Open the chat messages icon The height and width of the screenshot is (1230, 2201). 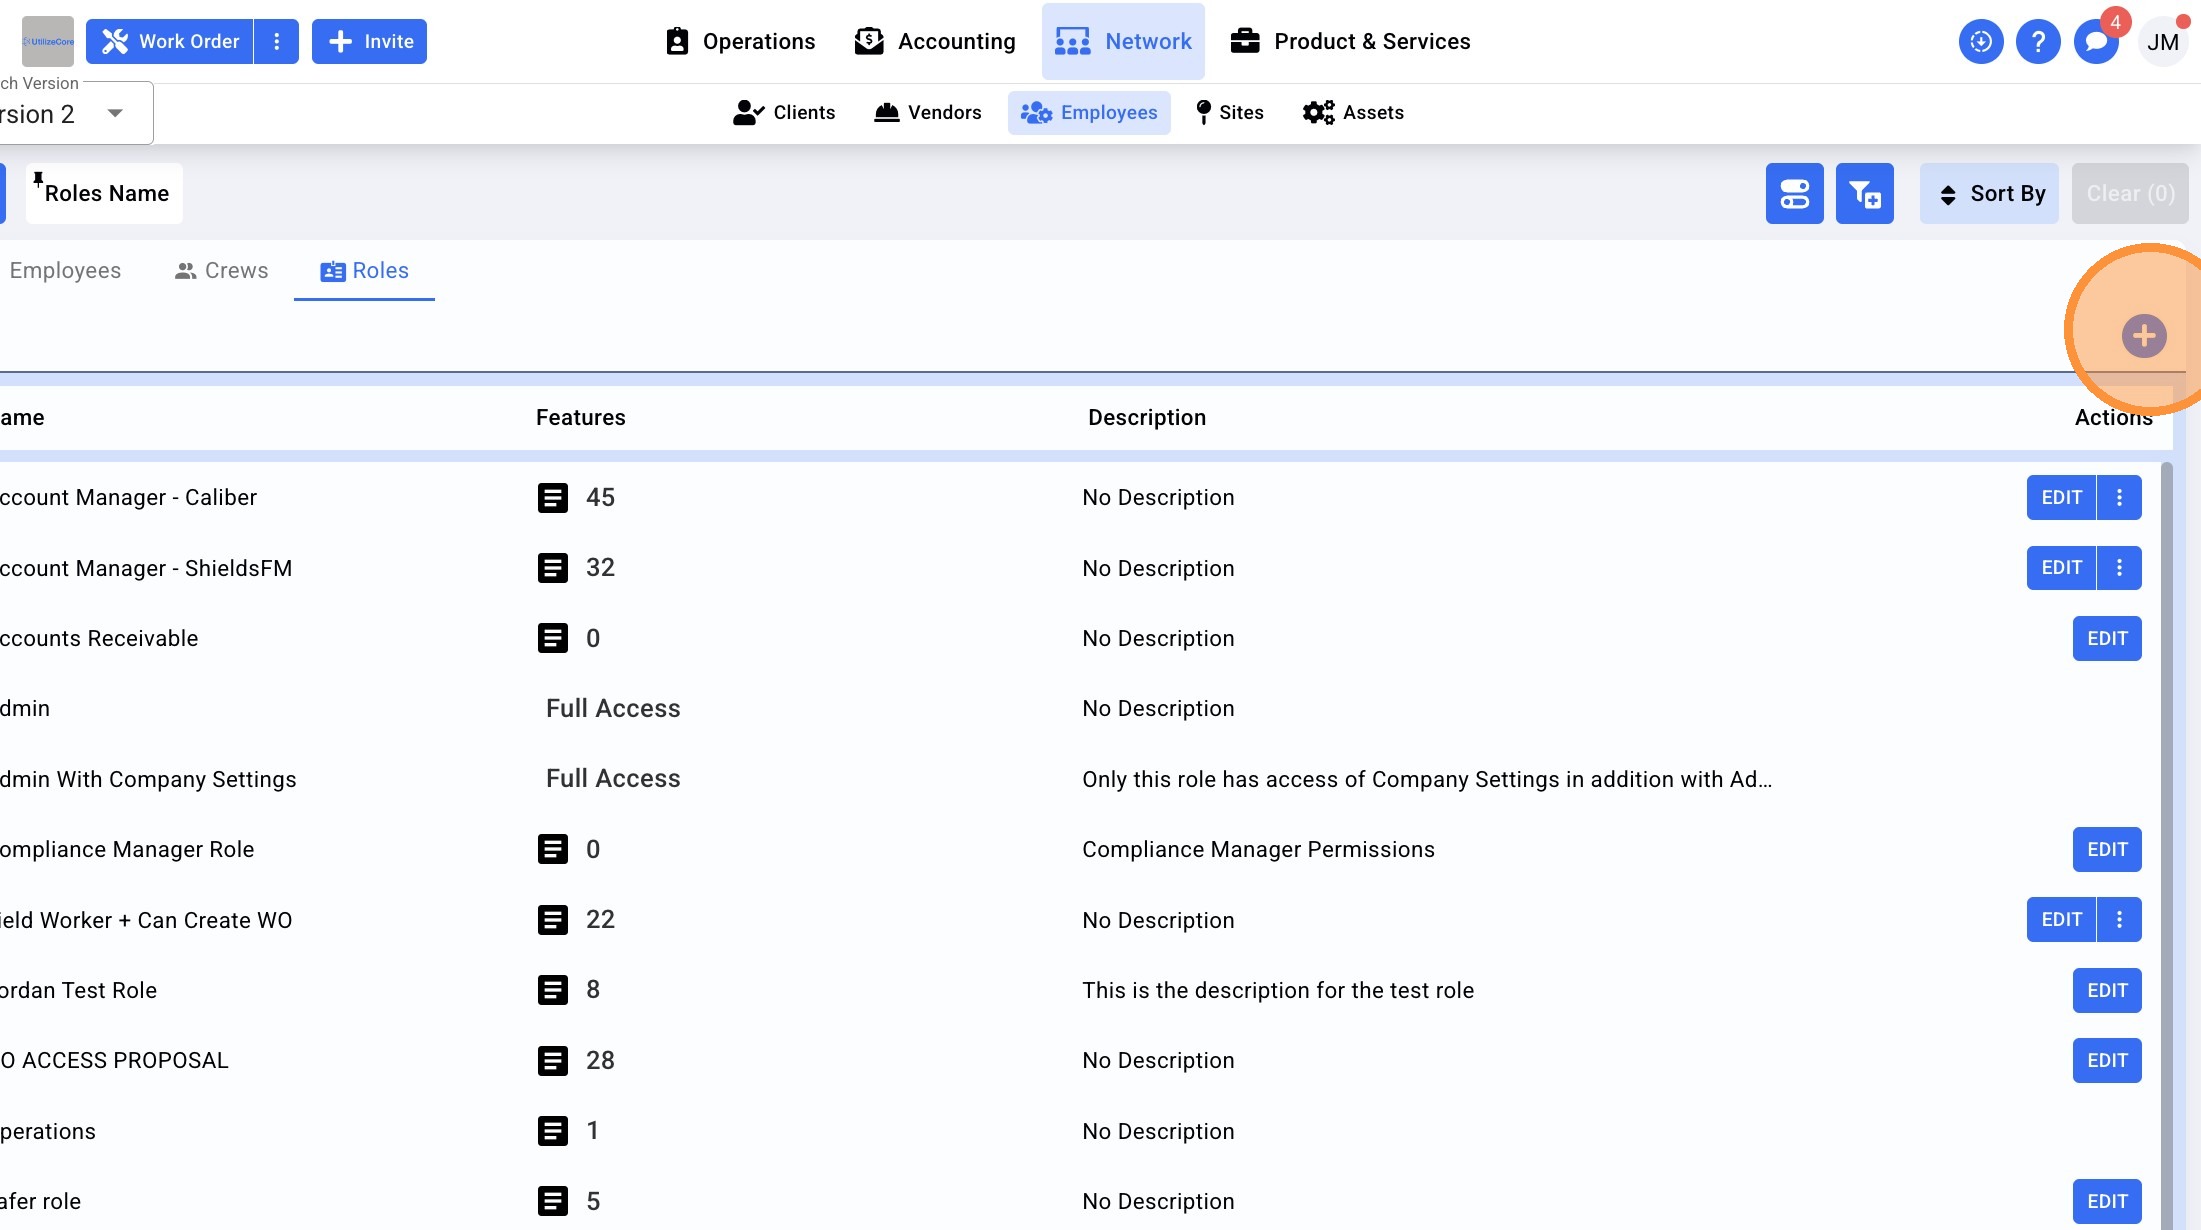coord(2095,42)
